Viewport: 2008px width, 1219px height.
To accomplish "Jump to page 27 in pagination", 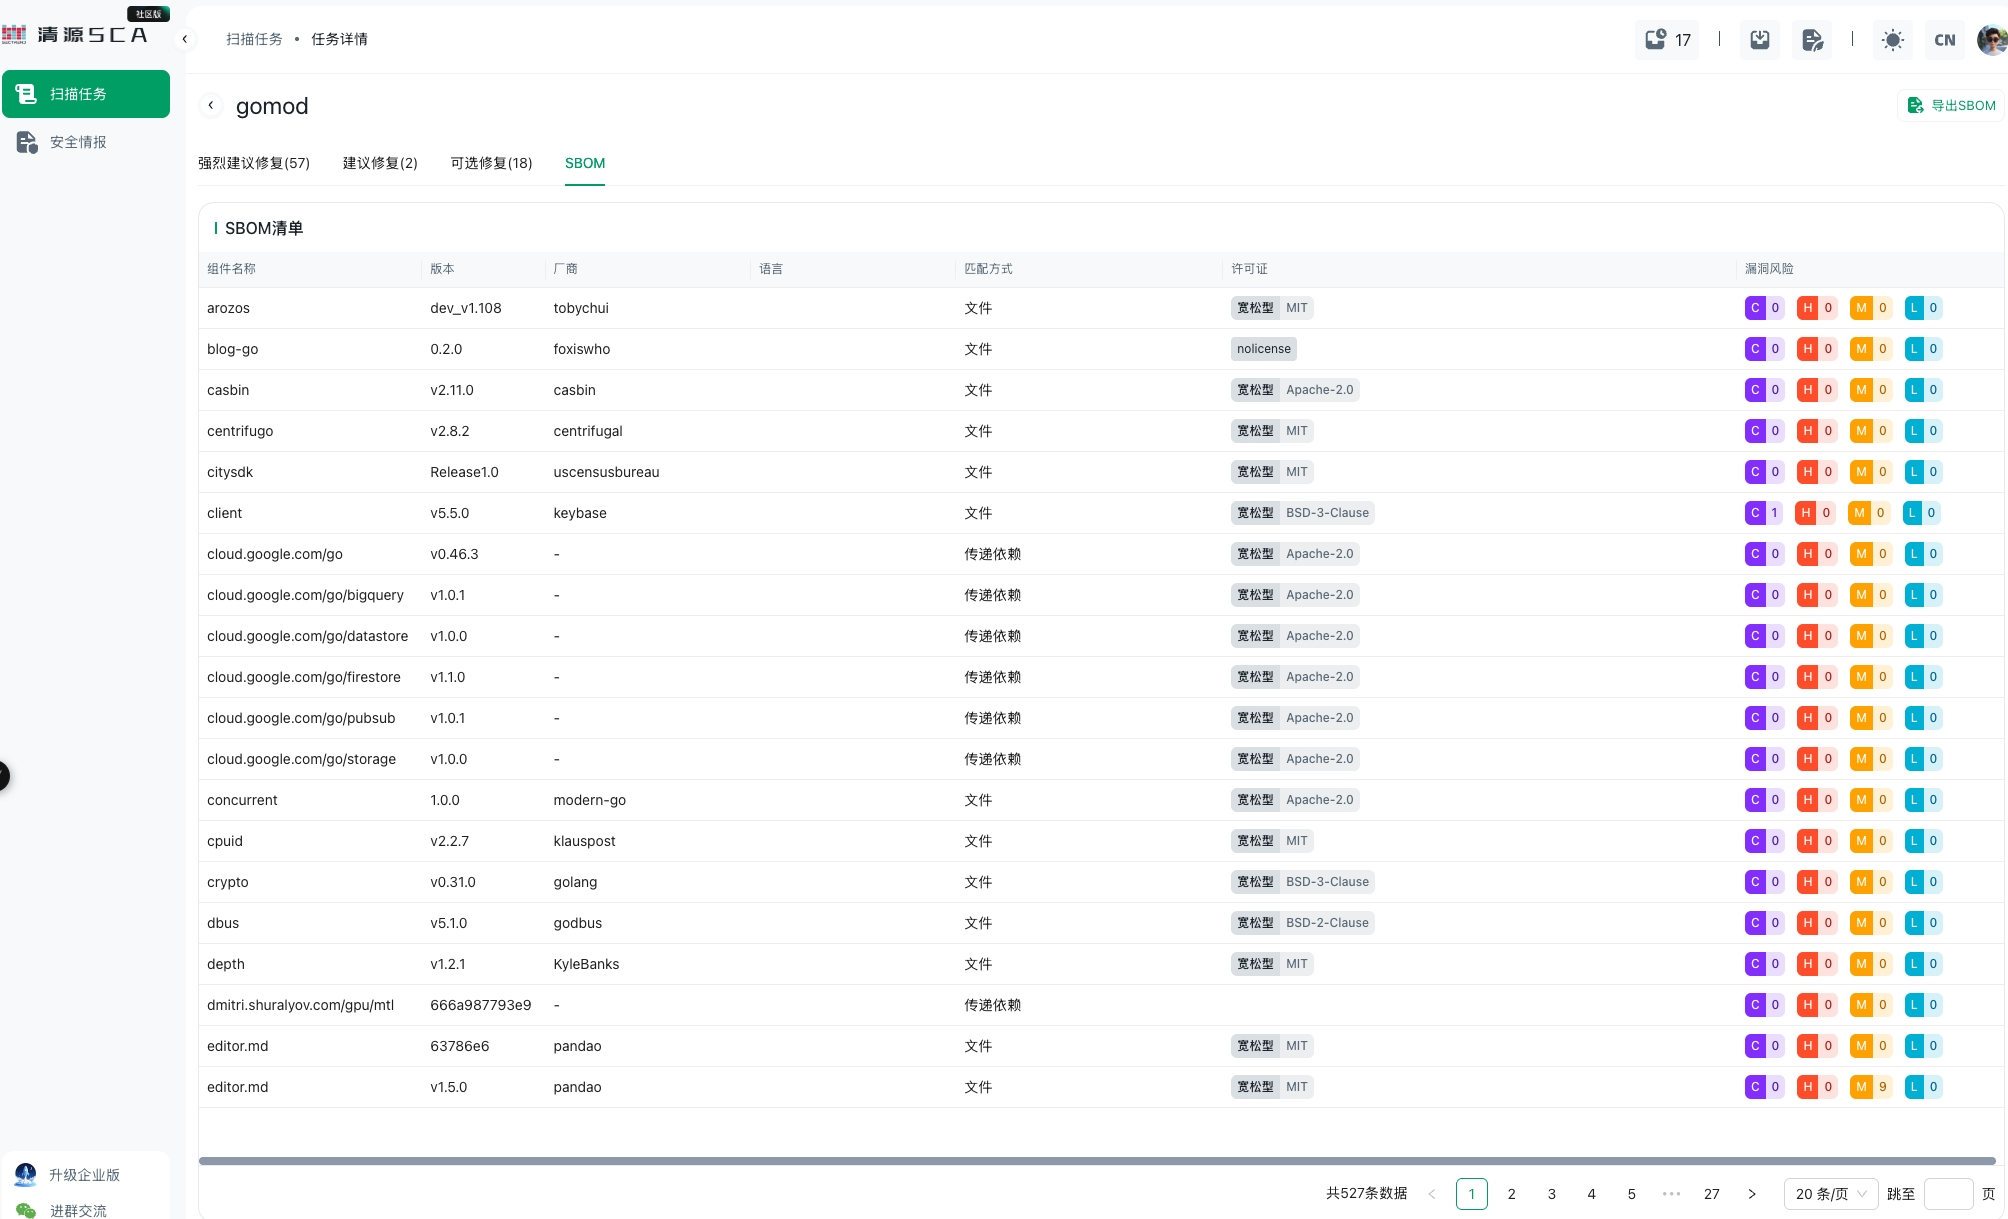I will pyautogui.click(x=1712, y=1194).
